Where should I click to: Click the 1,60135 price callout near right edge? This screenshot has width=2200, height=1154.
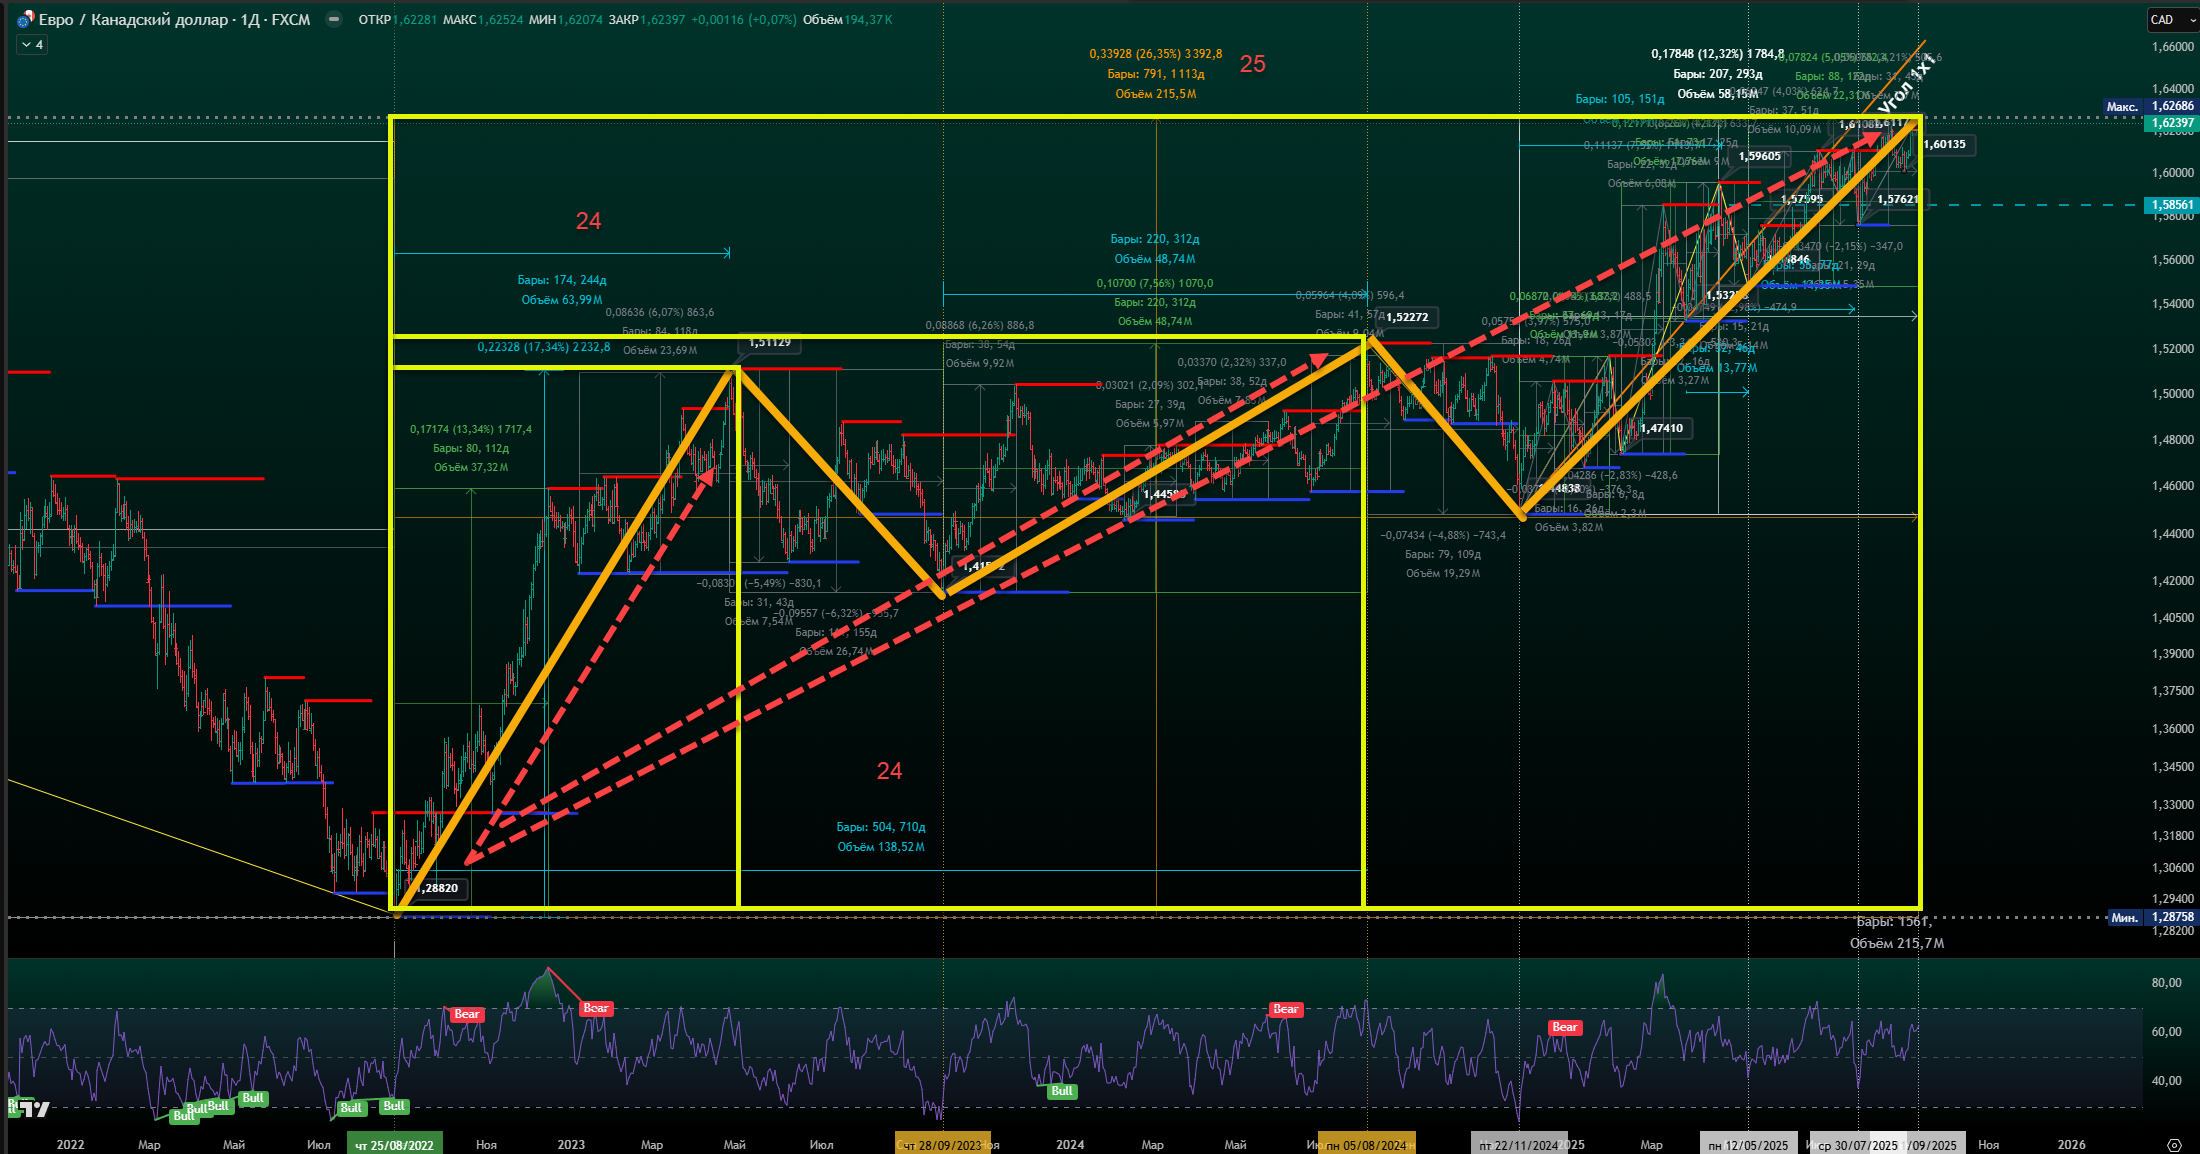click(1944, 144)
